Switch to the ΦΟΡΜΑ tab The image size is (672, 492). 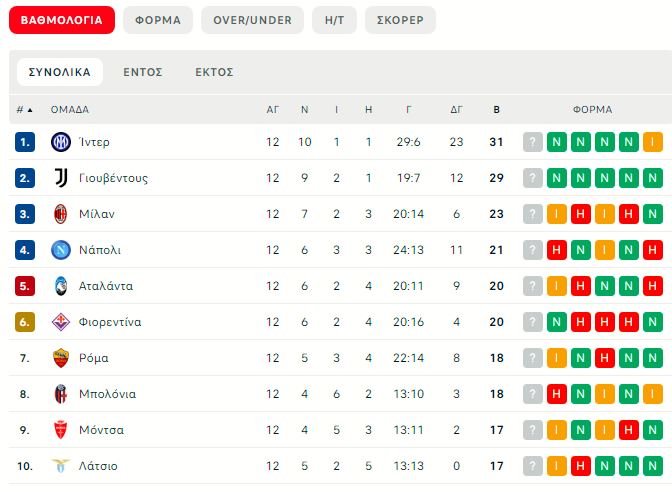point(158,20)
